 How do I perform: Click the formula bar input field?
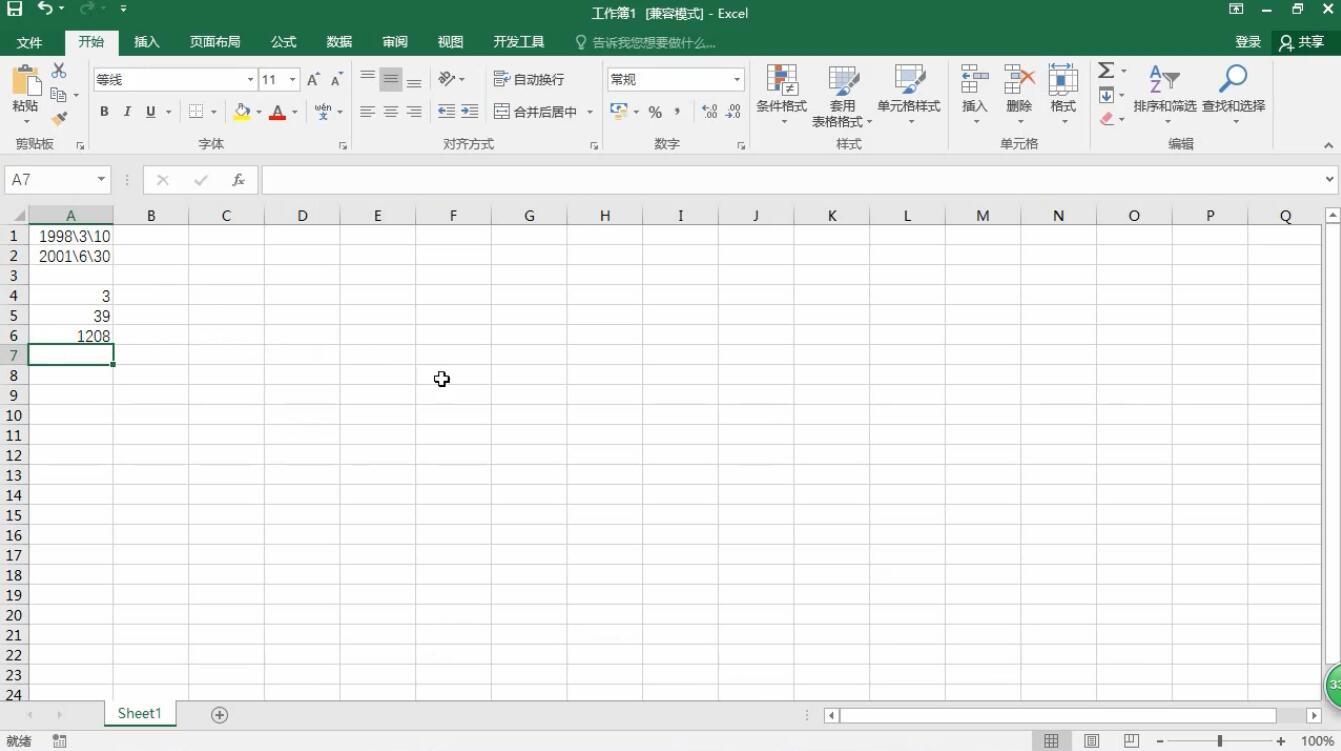790,180
